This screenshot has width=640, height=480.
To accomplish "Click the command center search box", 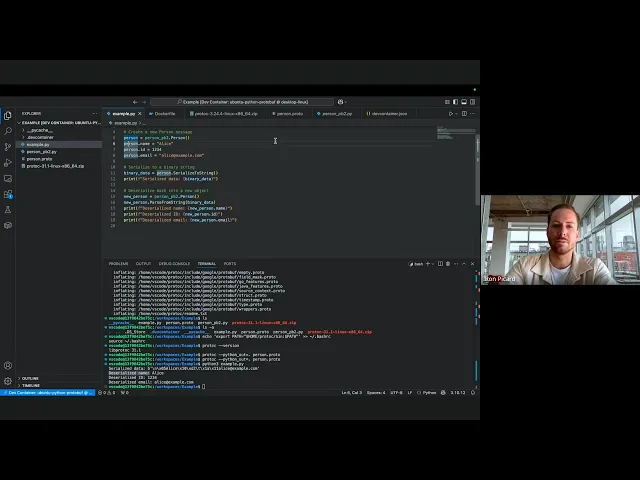I will (x=242, y=102).
